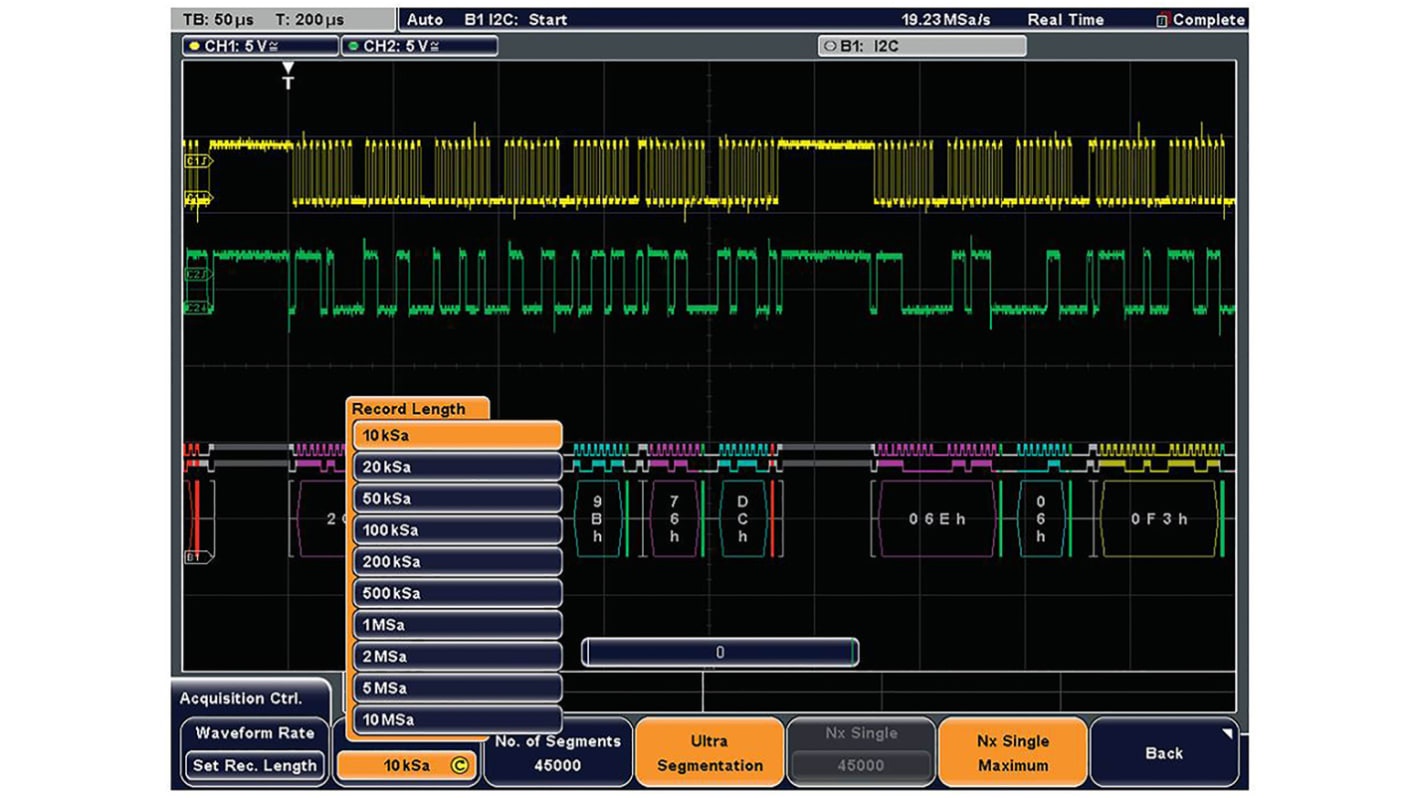Viewport: 1420px width, 798px height.
Task: Select Set Rec. Length option
Action: click(x=254, y=766)
